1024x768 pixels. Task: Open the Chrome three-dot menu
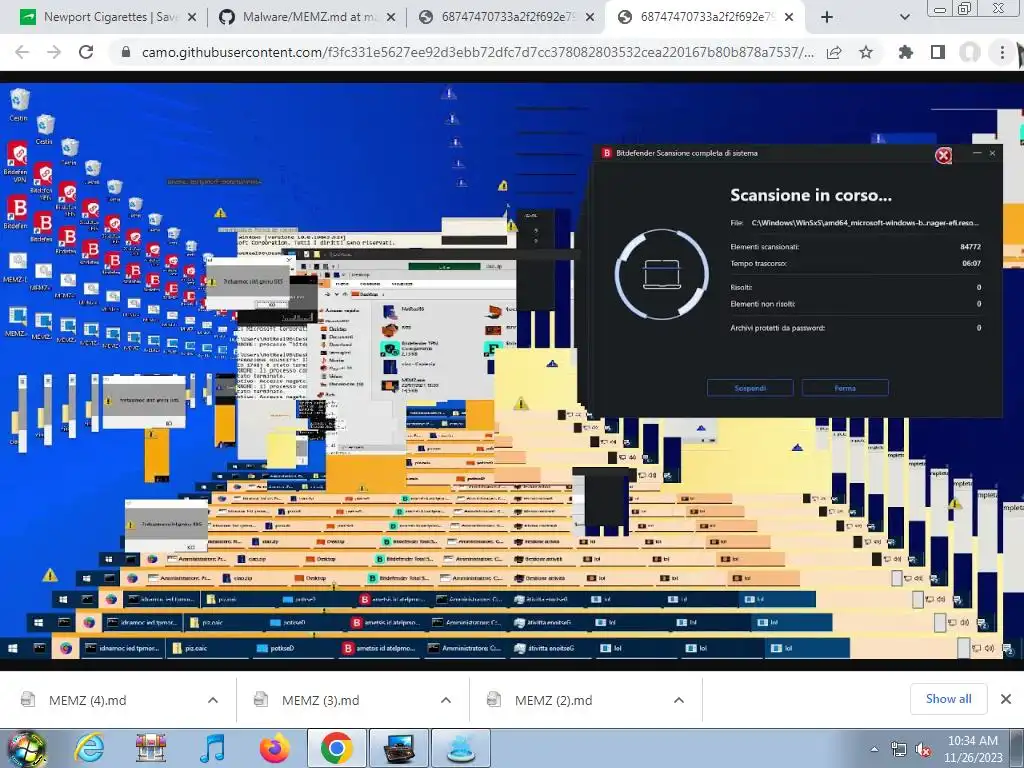tap(1002, 52)
